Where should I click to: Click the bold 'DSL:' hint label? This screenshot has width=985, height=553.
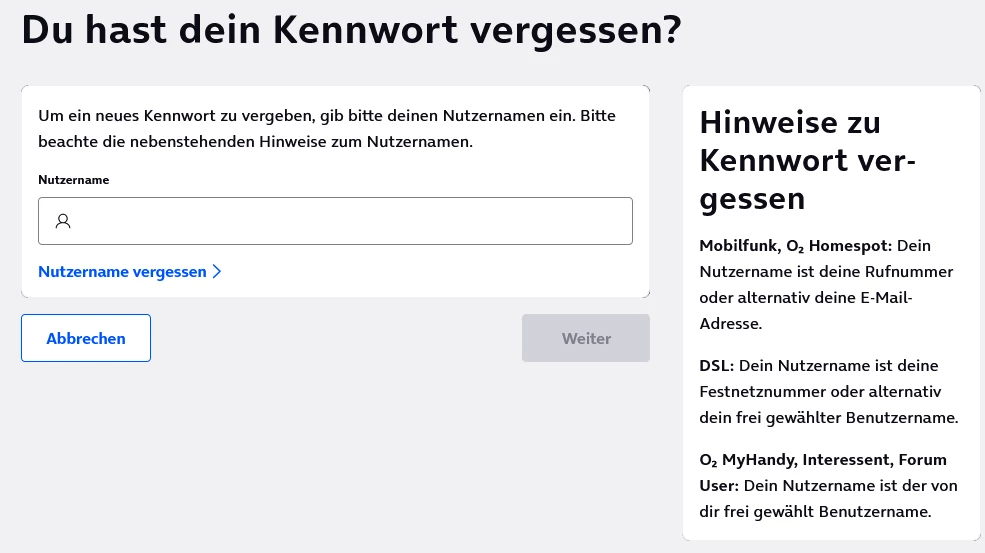point(717,366)
